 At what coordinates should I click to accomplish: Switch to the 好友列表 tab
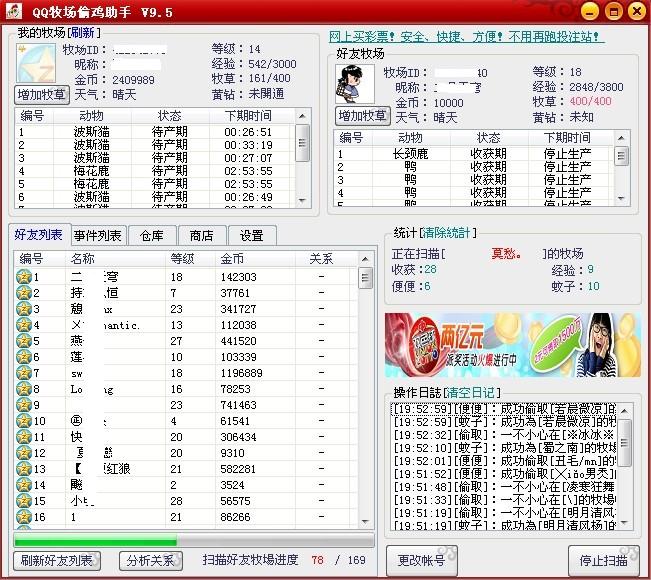[x=39, y=235]
